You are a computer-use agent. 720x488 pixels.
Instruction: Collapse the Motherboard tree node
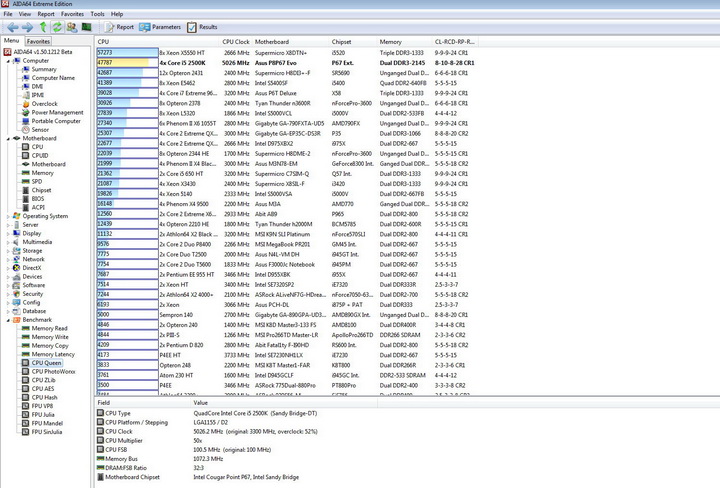pos(8,138)
